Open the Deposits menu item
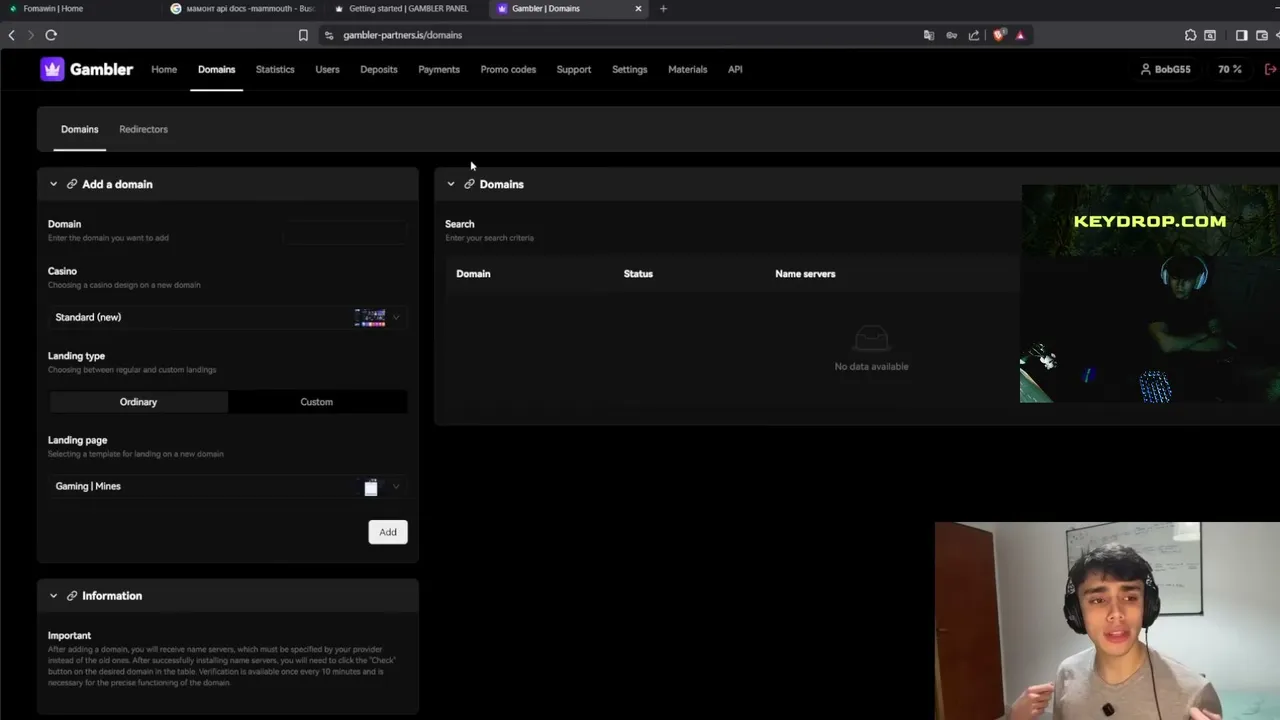The height and width of the screenshot is (720, 1280). pyautogui.click(x=379, y=69)
